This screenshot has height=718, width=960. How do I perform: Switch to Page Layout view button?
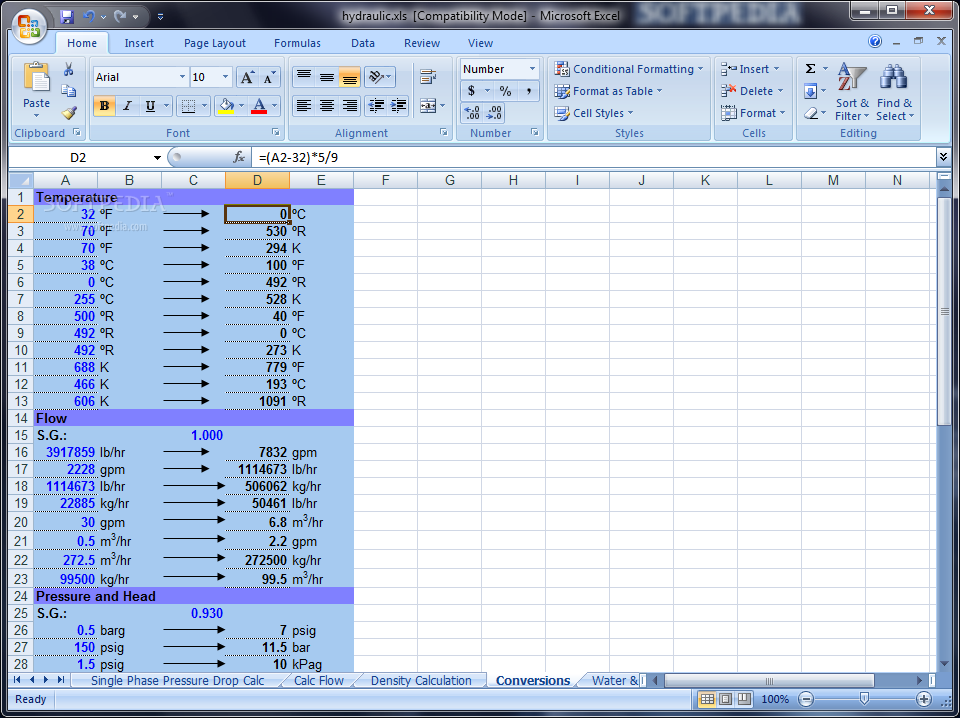click(x=726, y=699)
